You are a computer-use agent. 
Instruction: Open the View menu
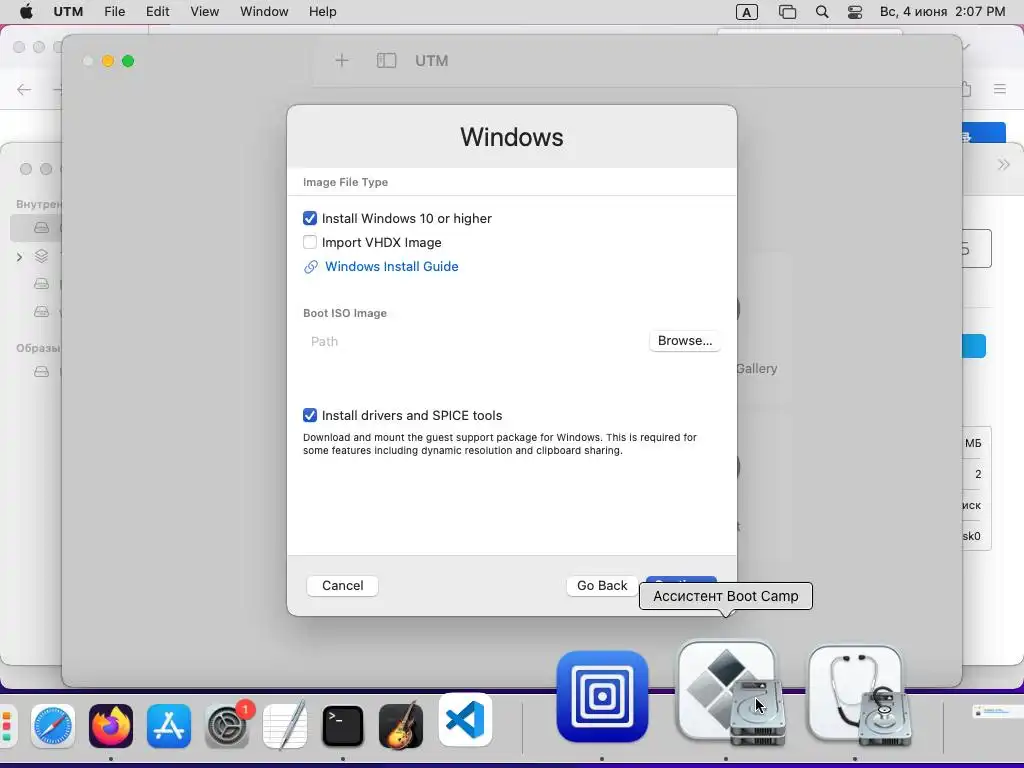(x=204, y=12)
